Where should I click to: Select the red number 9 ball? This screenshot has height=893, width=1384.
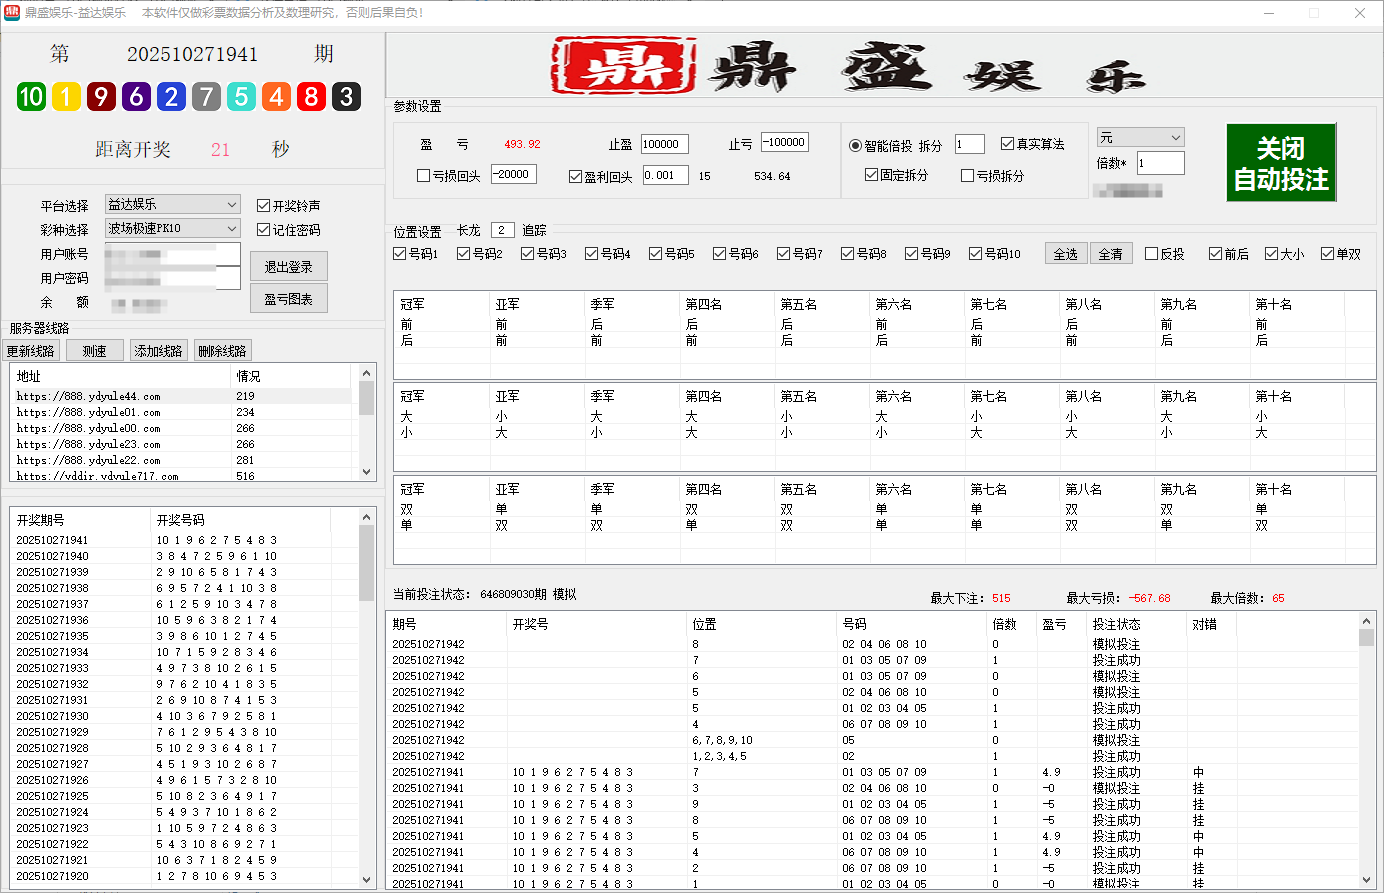(101, 97)
